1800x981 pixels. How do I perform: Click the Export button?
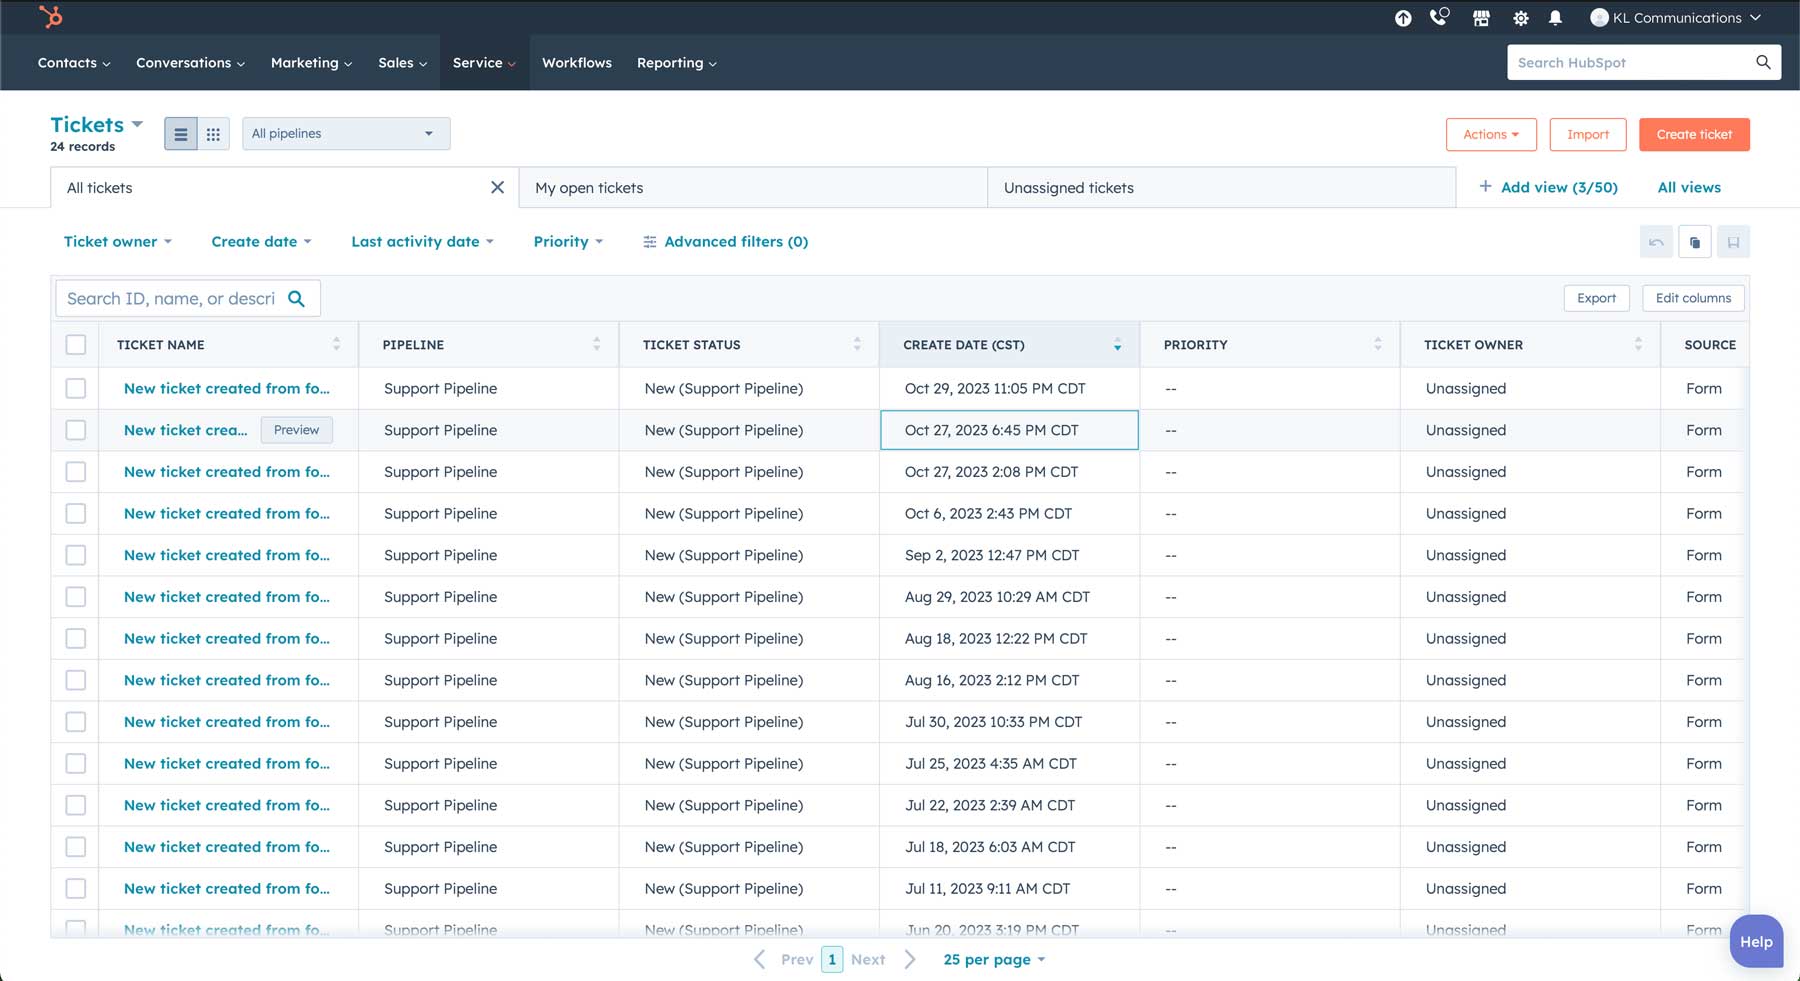click(1596, 298)
